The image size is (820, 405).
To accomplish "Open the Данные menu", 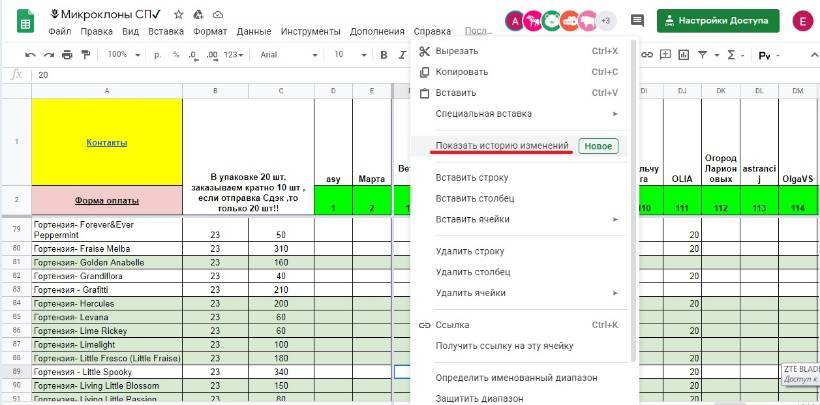I will [x=253, y=31].
